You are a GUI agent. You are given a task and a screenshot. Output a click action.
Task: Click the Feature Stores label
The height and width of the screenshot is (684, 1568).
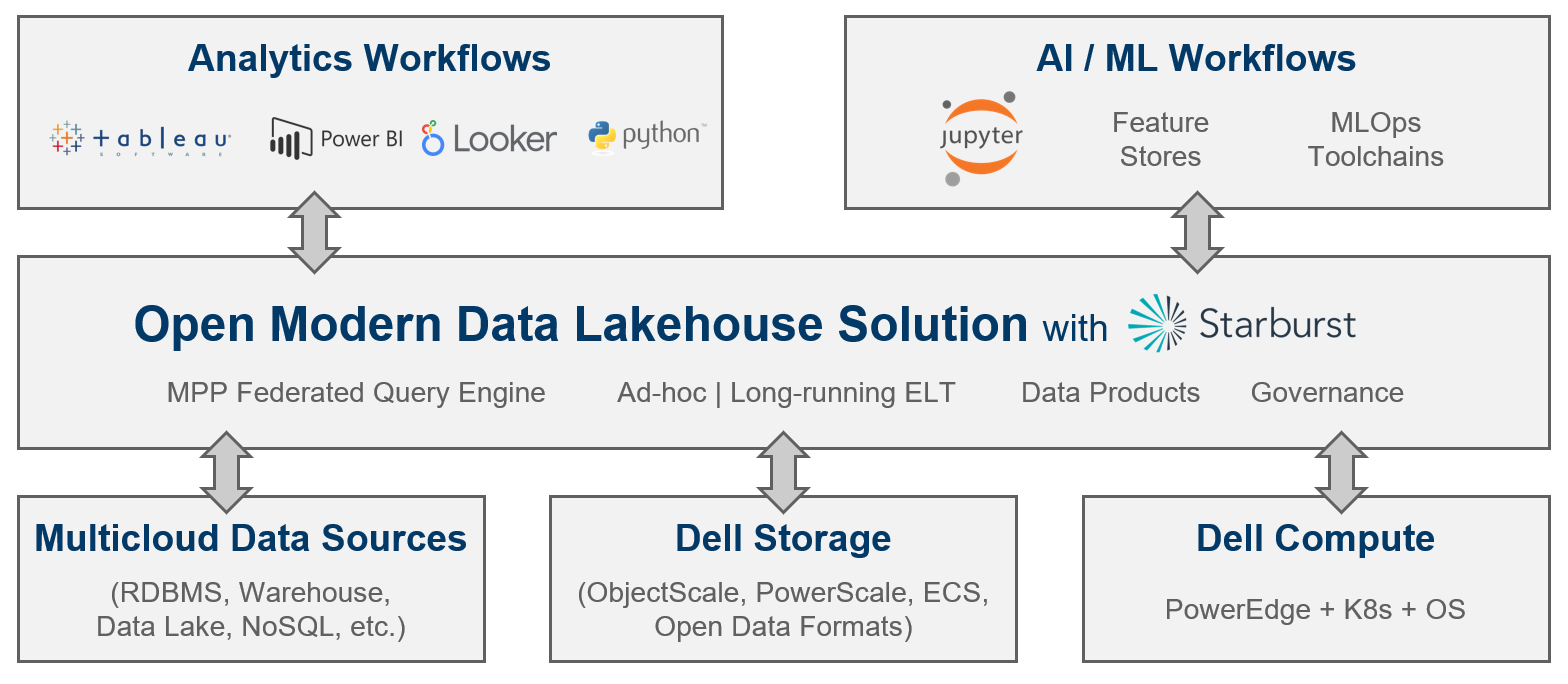[1160, 140]
